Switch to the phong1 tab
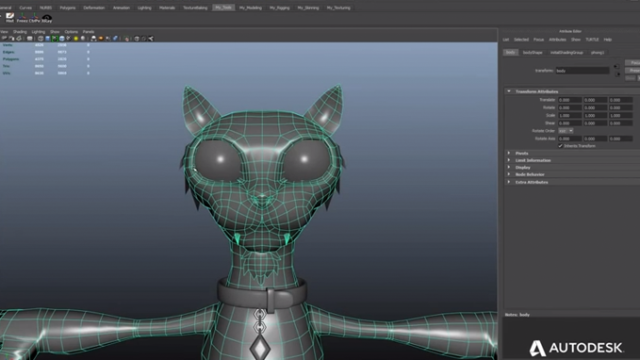 (597, 52)
